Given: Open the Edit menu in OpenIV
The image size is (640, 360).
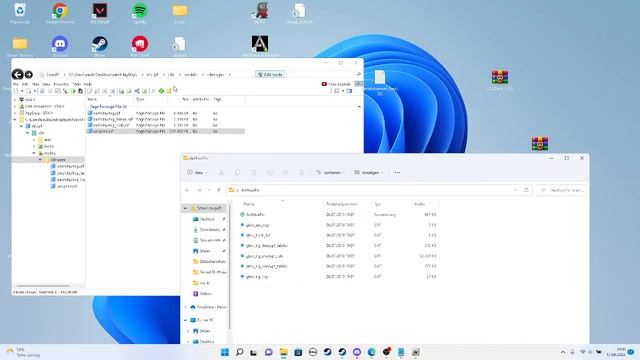Looking at the screenshot, I should (25, 84).
